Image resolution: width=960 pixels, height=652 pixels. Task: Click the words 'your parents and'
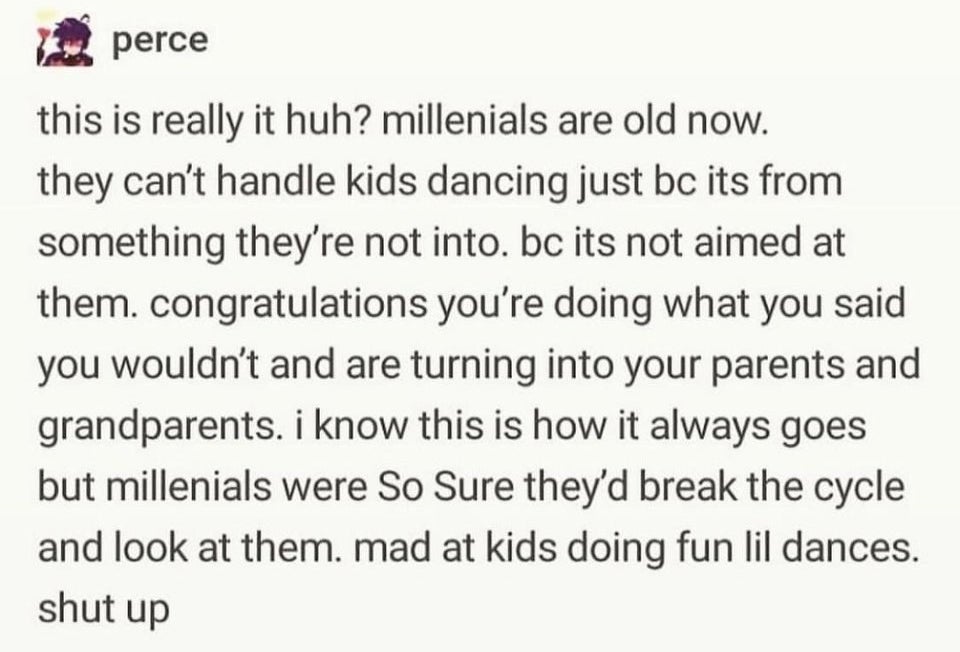click(x=772, y=365)
